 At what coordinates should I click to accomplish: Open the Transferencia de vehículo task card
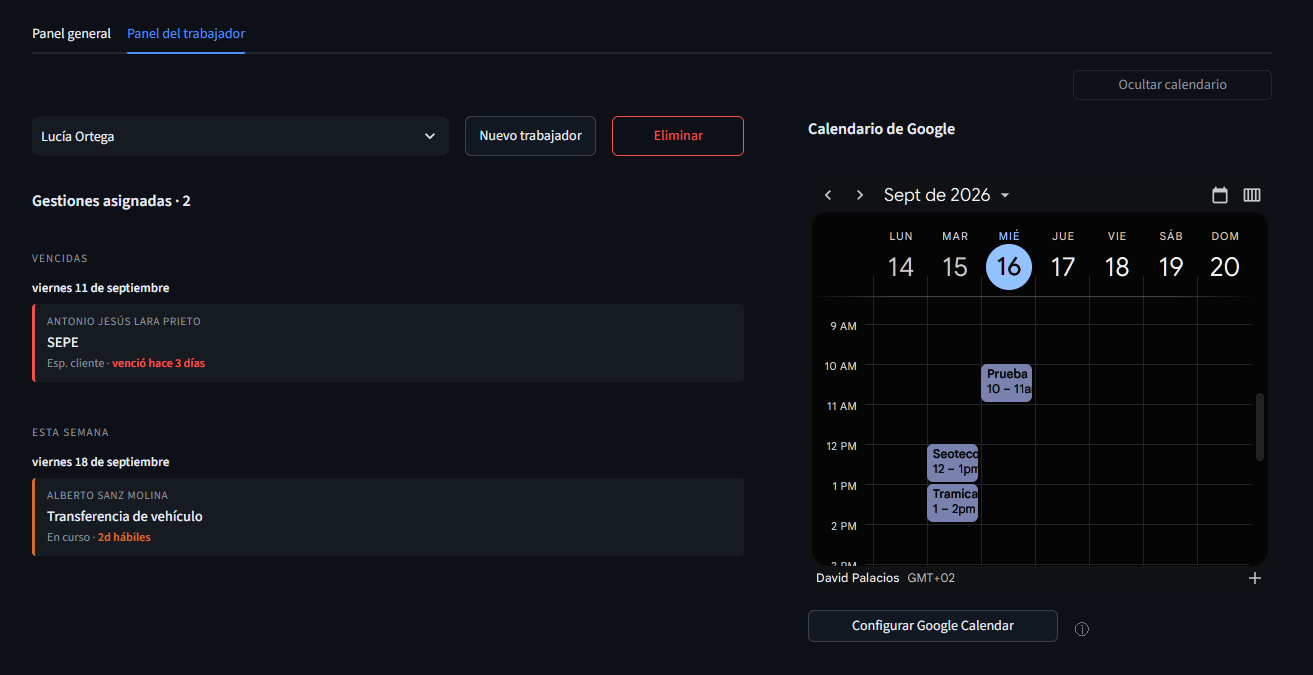point(388,517)
